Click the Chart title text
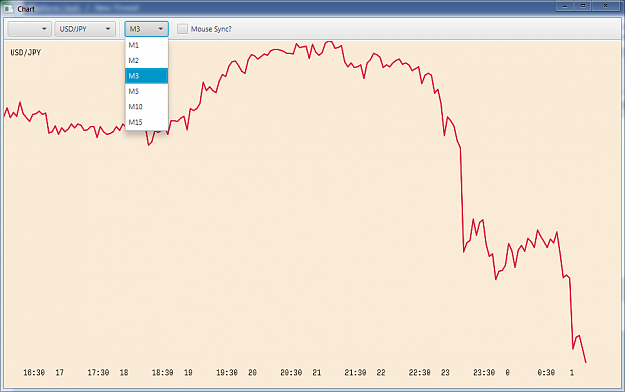The image size is (625, 392). (x=26, y=9)
